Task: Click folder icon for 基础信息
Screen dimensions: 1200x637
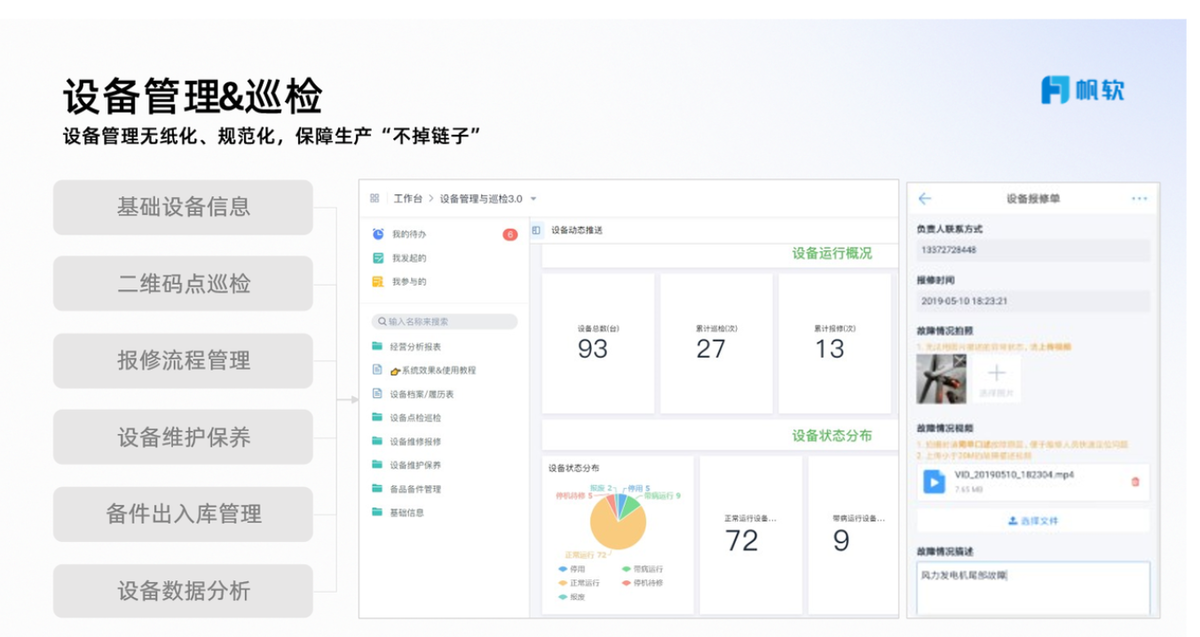Action: coord(377,512)
